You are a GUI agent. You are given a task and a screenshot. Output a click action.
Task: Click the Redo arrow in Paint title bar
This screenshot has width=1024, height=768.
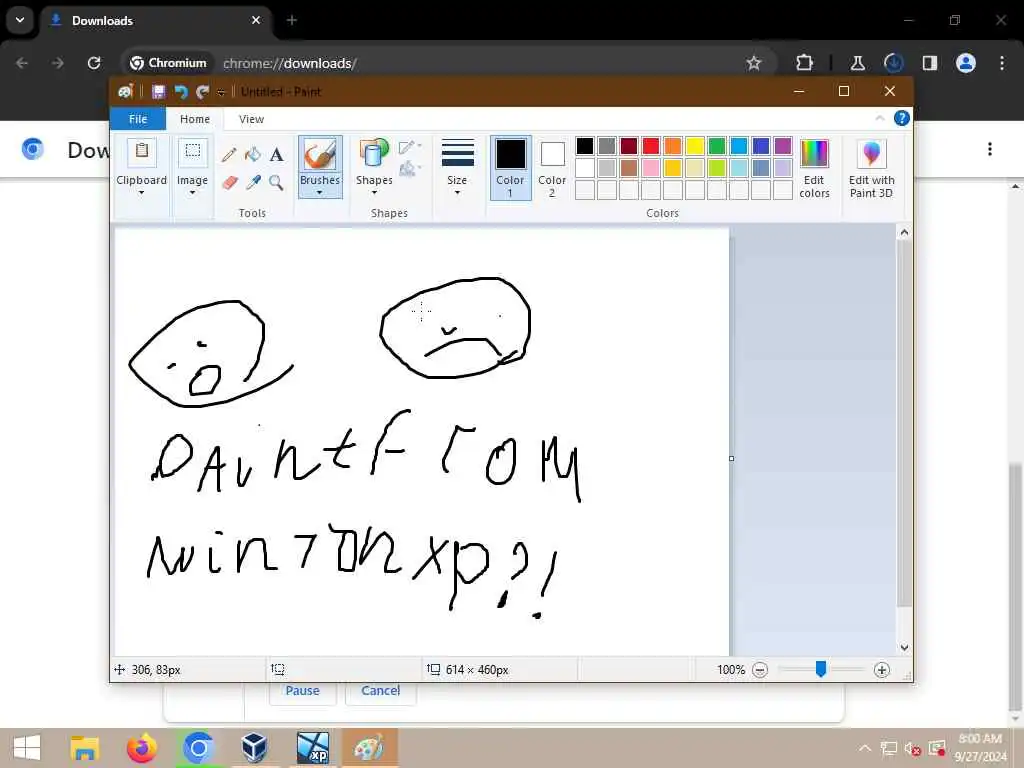(202, 91)
